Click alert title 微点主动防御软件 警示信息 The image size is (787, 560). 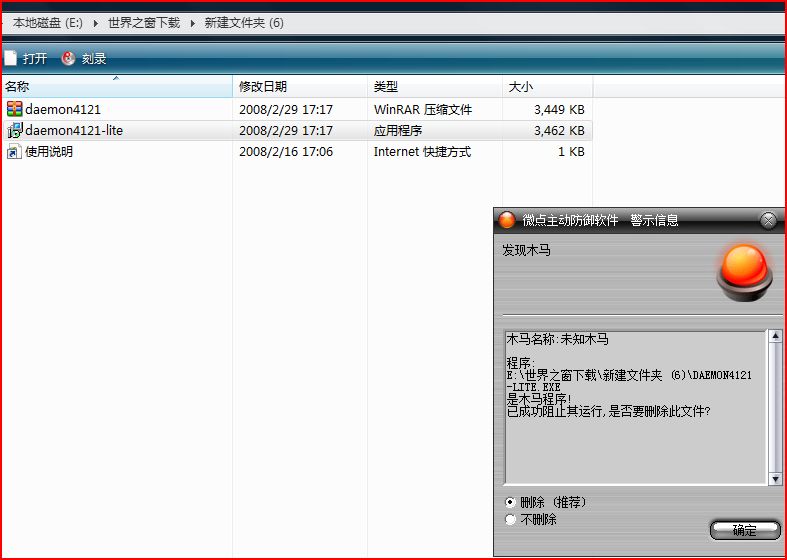coord(600,220)
